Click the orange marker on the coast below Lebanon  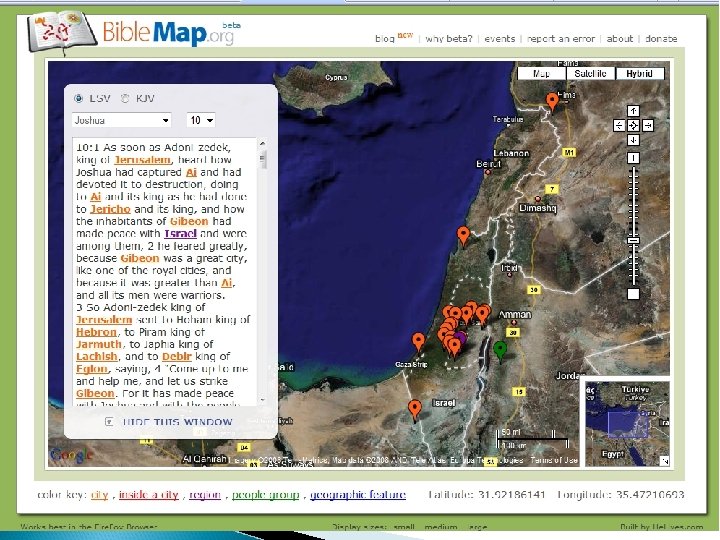(x=464, y=236)
